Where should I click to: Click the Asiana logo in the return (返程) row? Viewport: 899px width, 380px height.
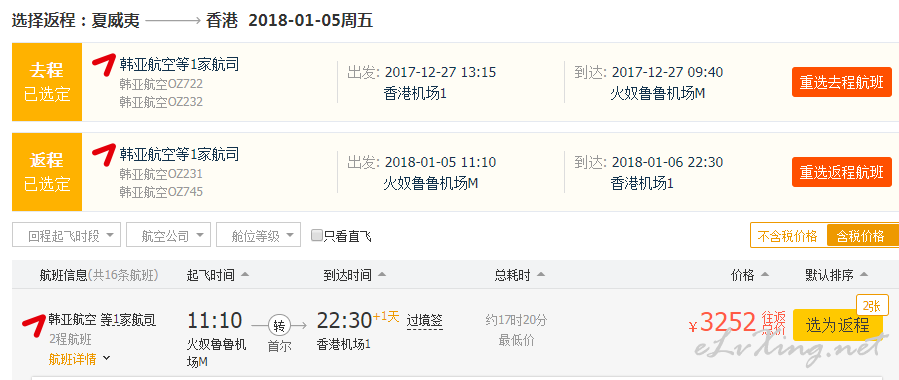(x=104, y=154)
